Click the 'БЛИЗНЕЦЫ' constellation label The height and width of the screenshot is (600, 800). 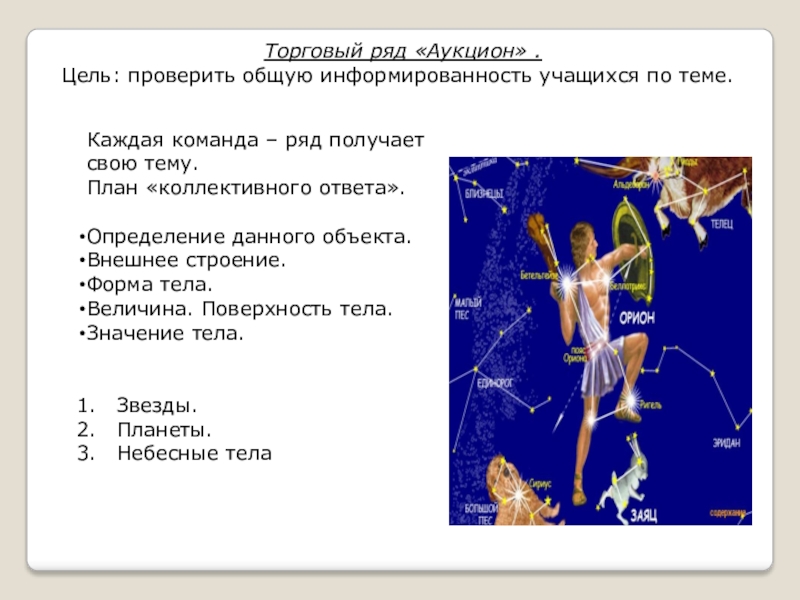[x=484, y=193]
